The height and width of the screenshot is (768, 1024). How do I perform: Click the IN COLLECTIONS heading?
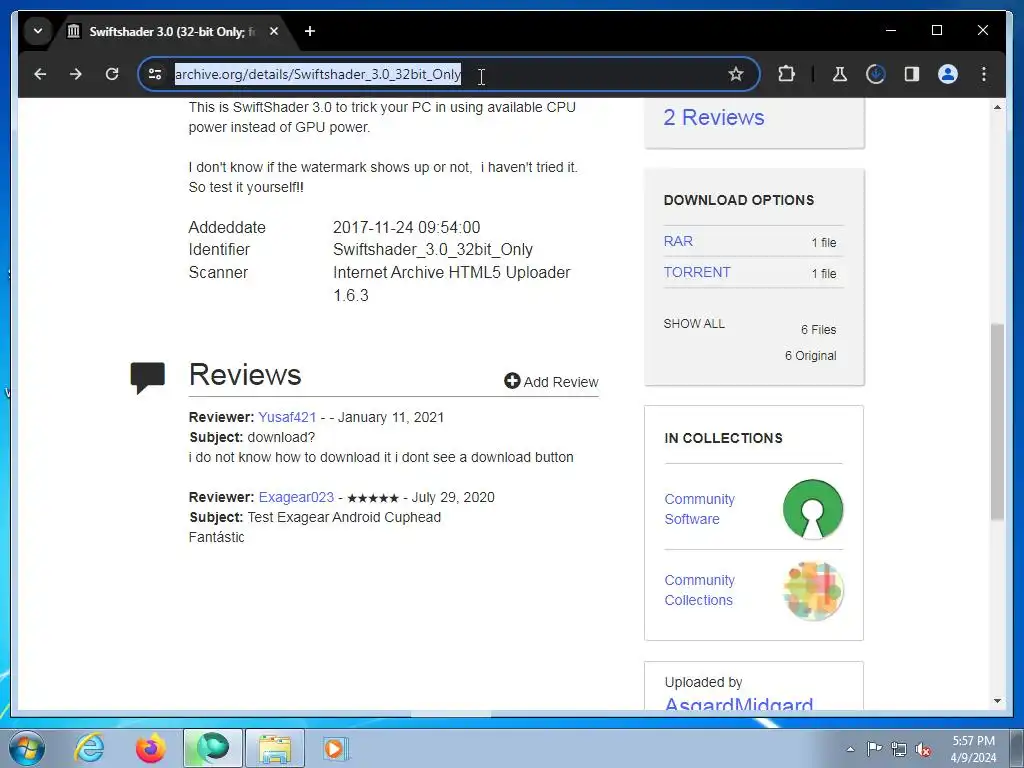point(723,438)
